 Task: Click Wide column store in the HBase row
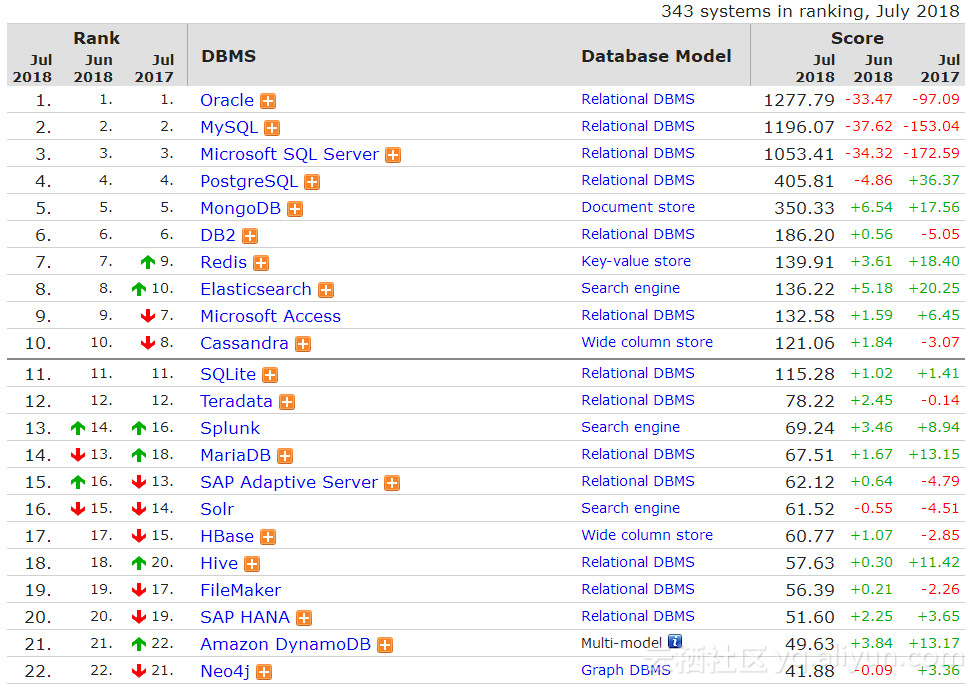pos(647,536)
